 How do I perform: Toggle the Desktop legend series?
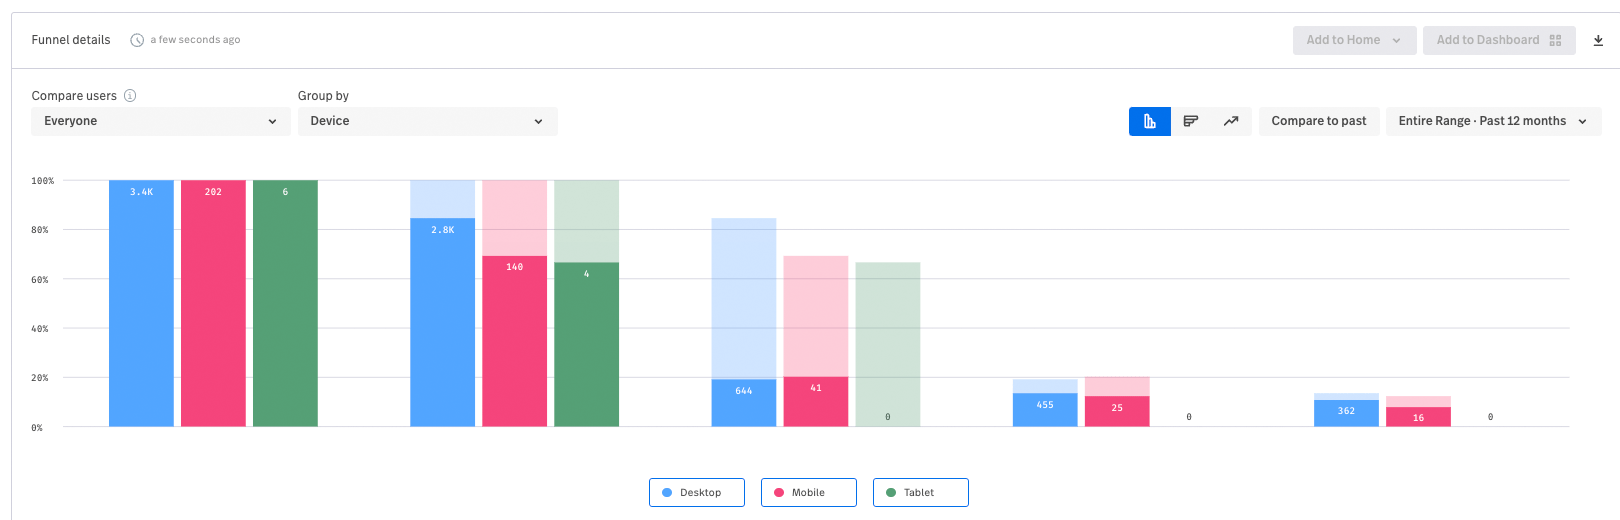tap(697, 493)
